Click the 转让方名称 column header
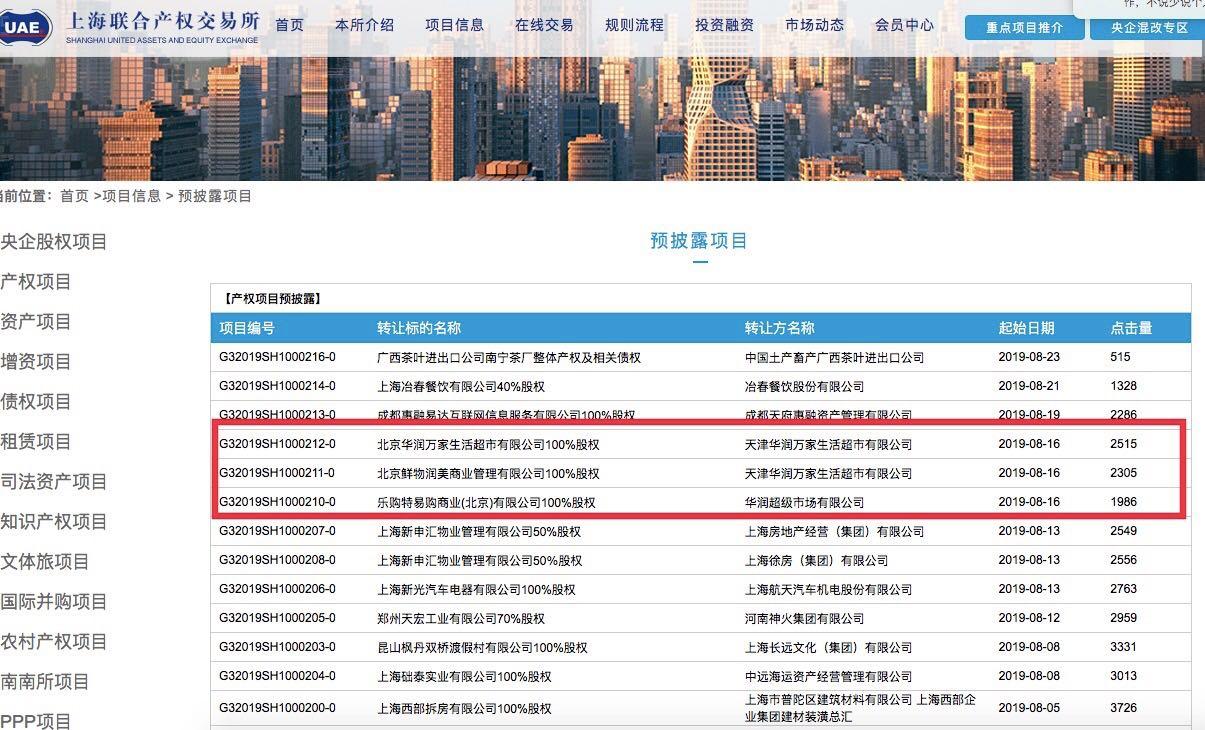The image size is (1205, 730). [x=779, y=328]
